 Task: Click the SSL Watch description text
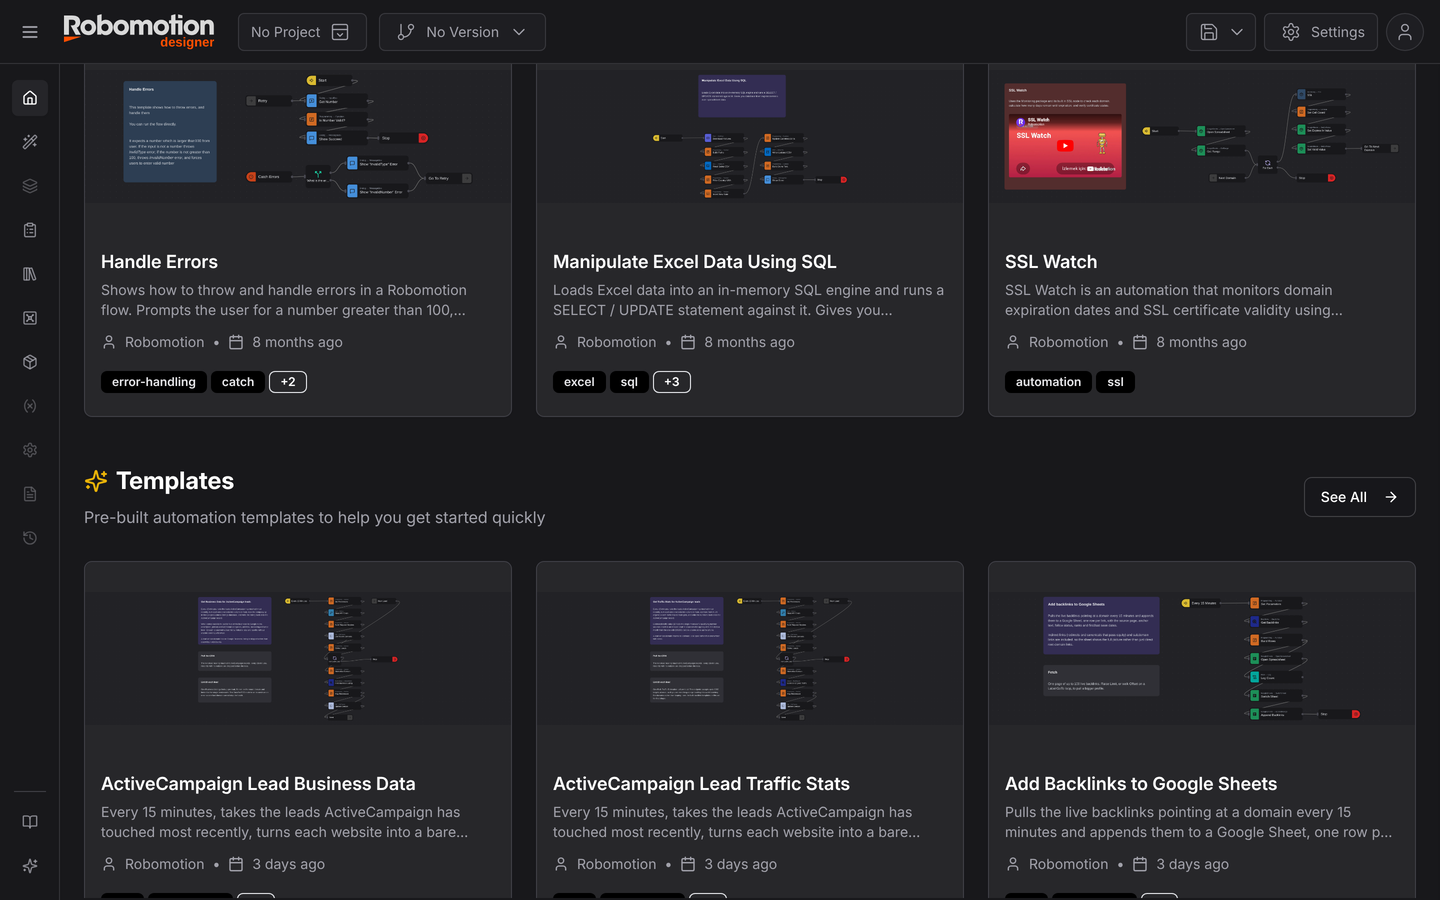(x=1174, y=300)
